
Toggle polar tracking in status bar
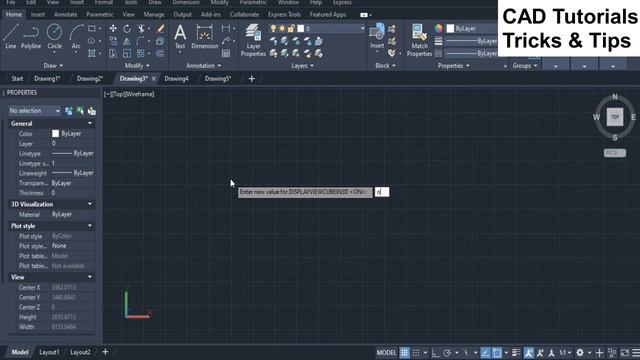click(x=447, y=352)
